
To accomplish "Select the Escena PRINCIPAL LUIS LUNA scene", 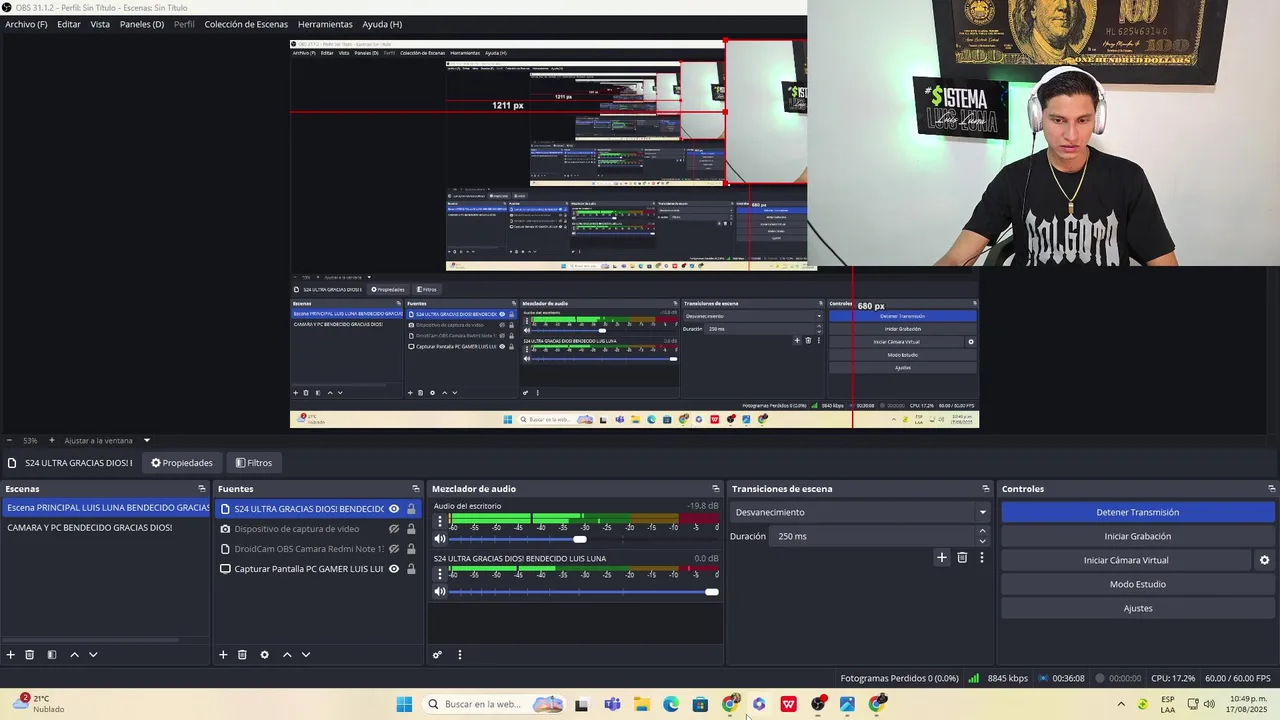I will pos(105,508).
